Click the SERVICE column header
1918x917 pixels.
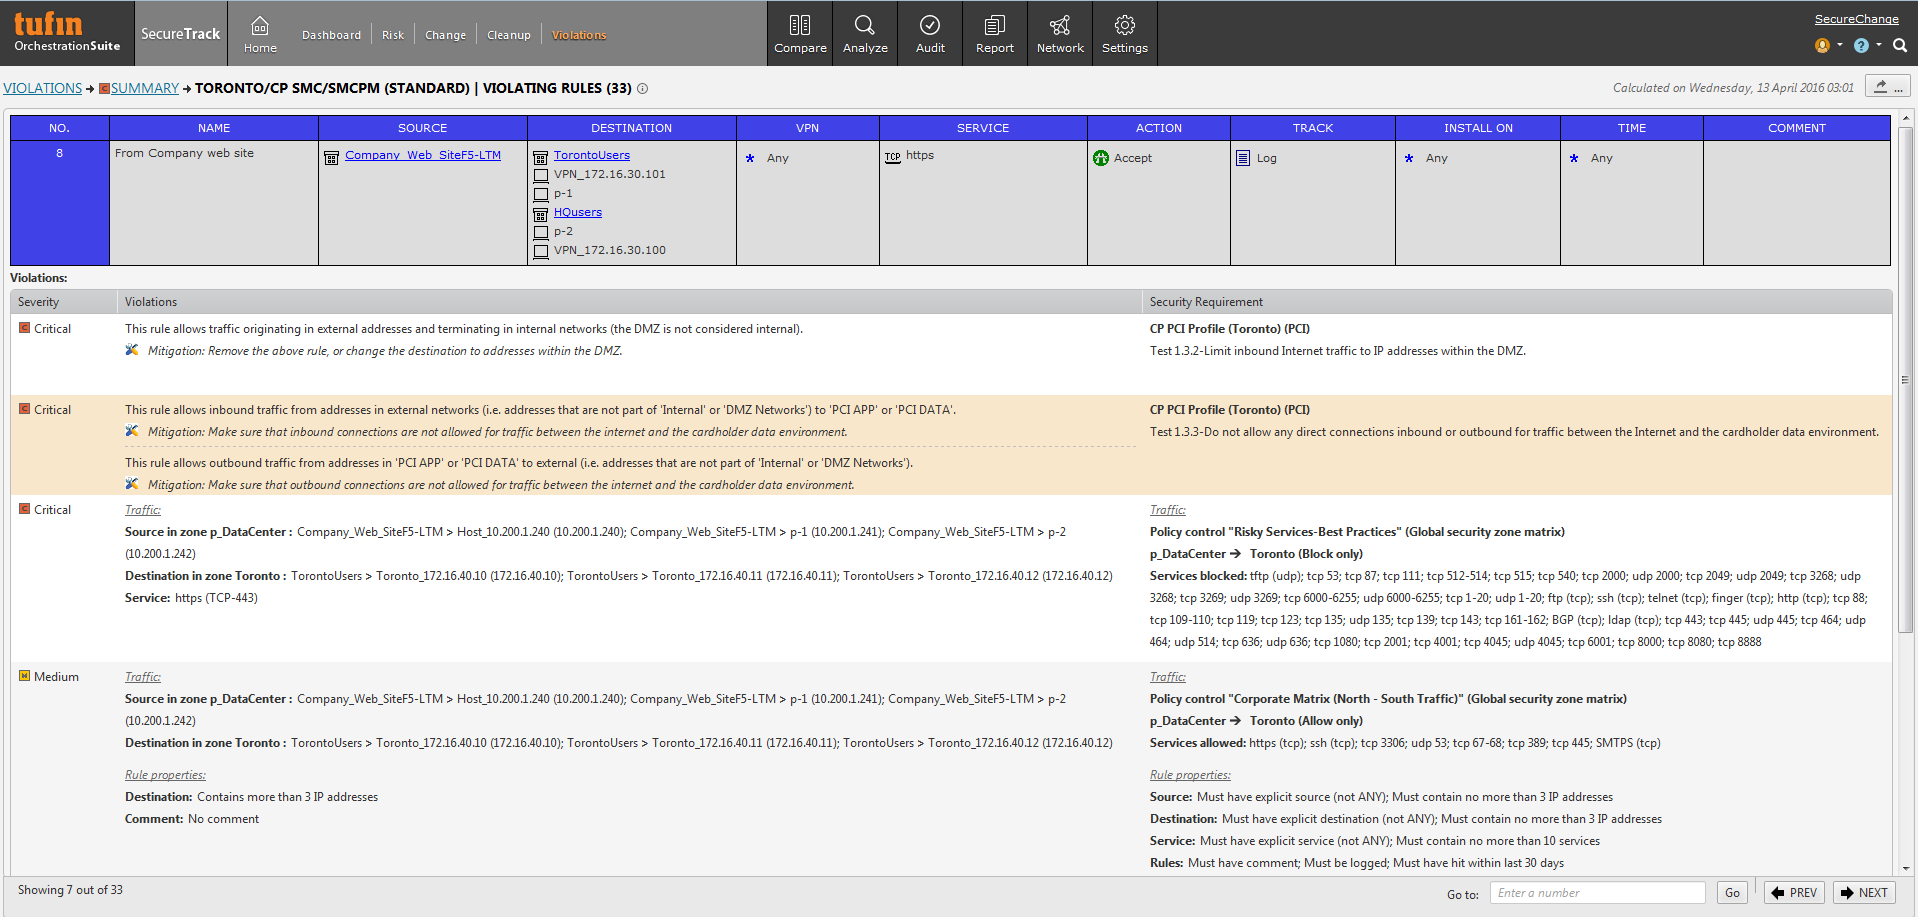pos(983,128)
